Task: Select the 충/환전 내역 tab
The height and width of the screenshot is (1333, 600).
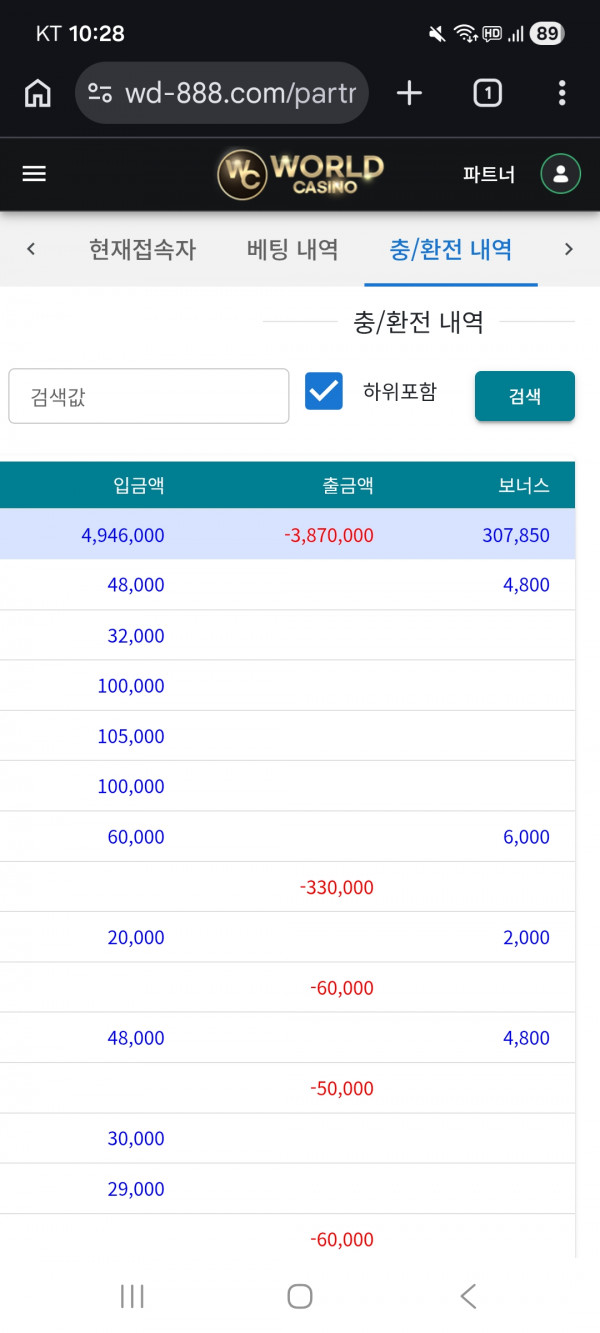Action: pos(450,249)
